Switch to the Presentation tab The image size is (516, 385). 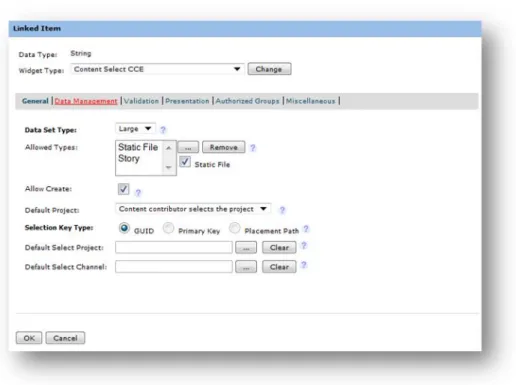[187, 101]
